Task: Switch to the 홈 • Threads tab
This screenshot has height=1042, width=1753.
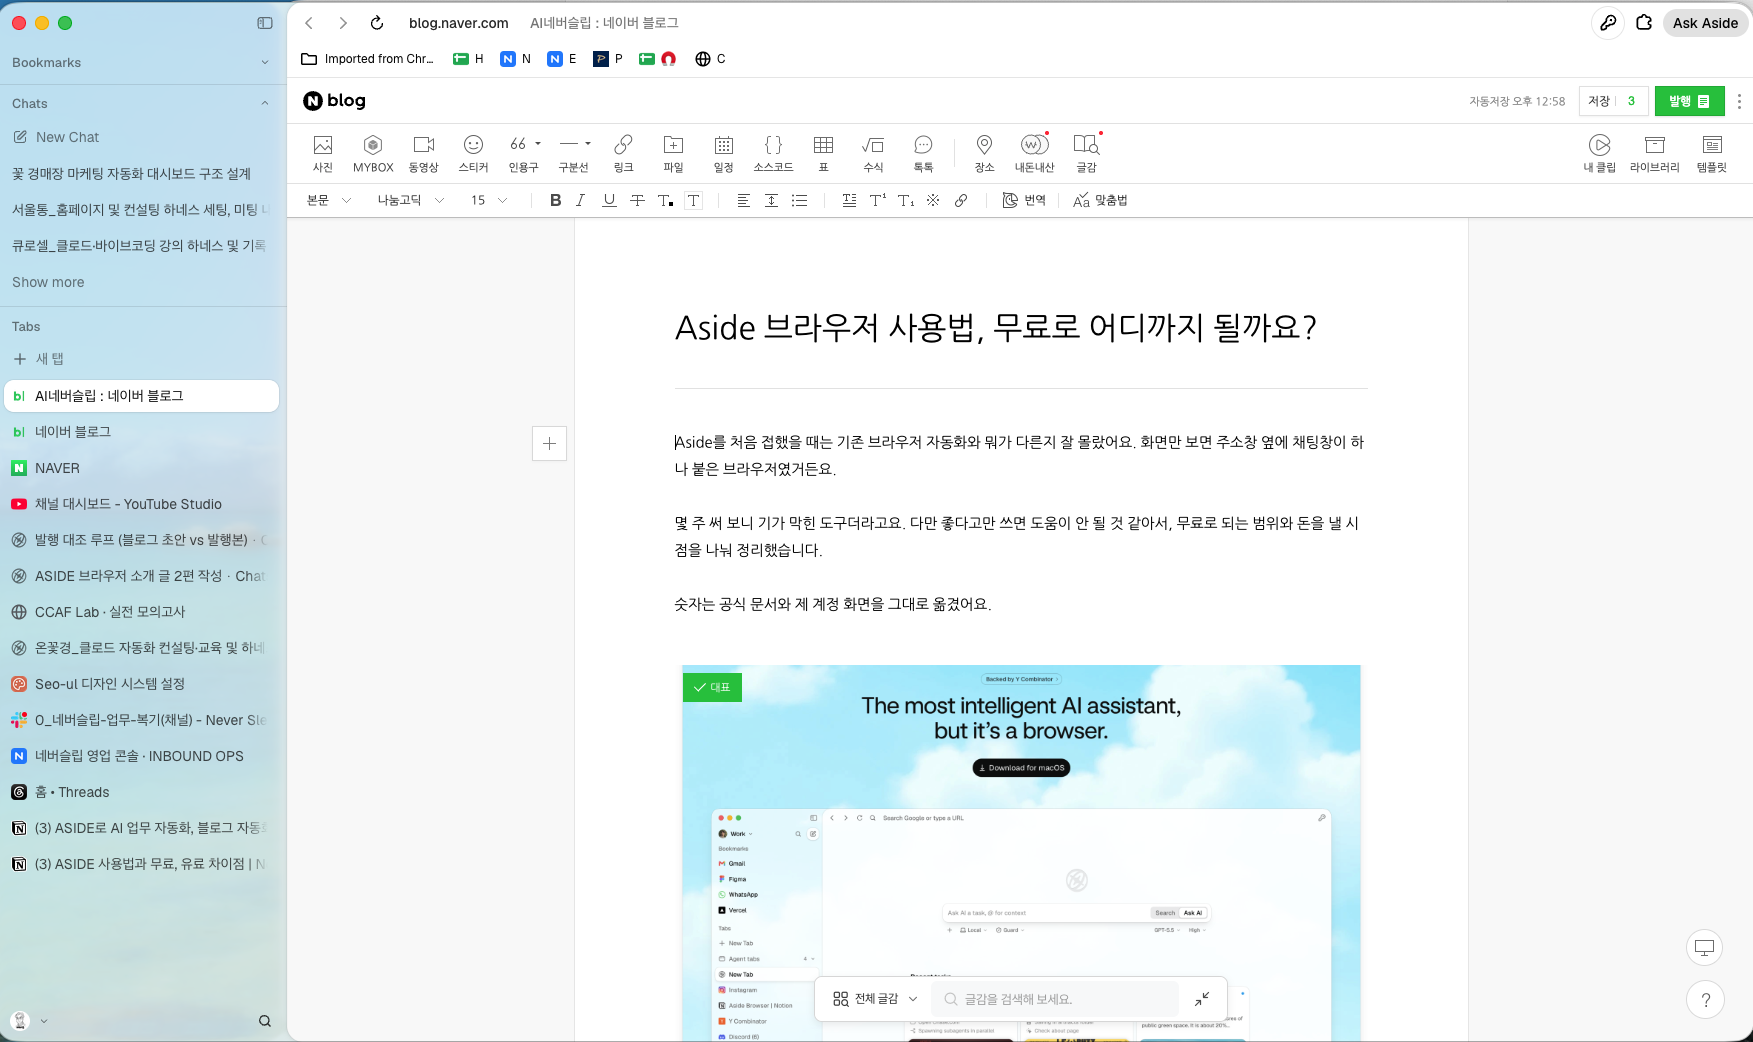Action: pyautogui.click(x=141, y=792)
